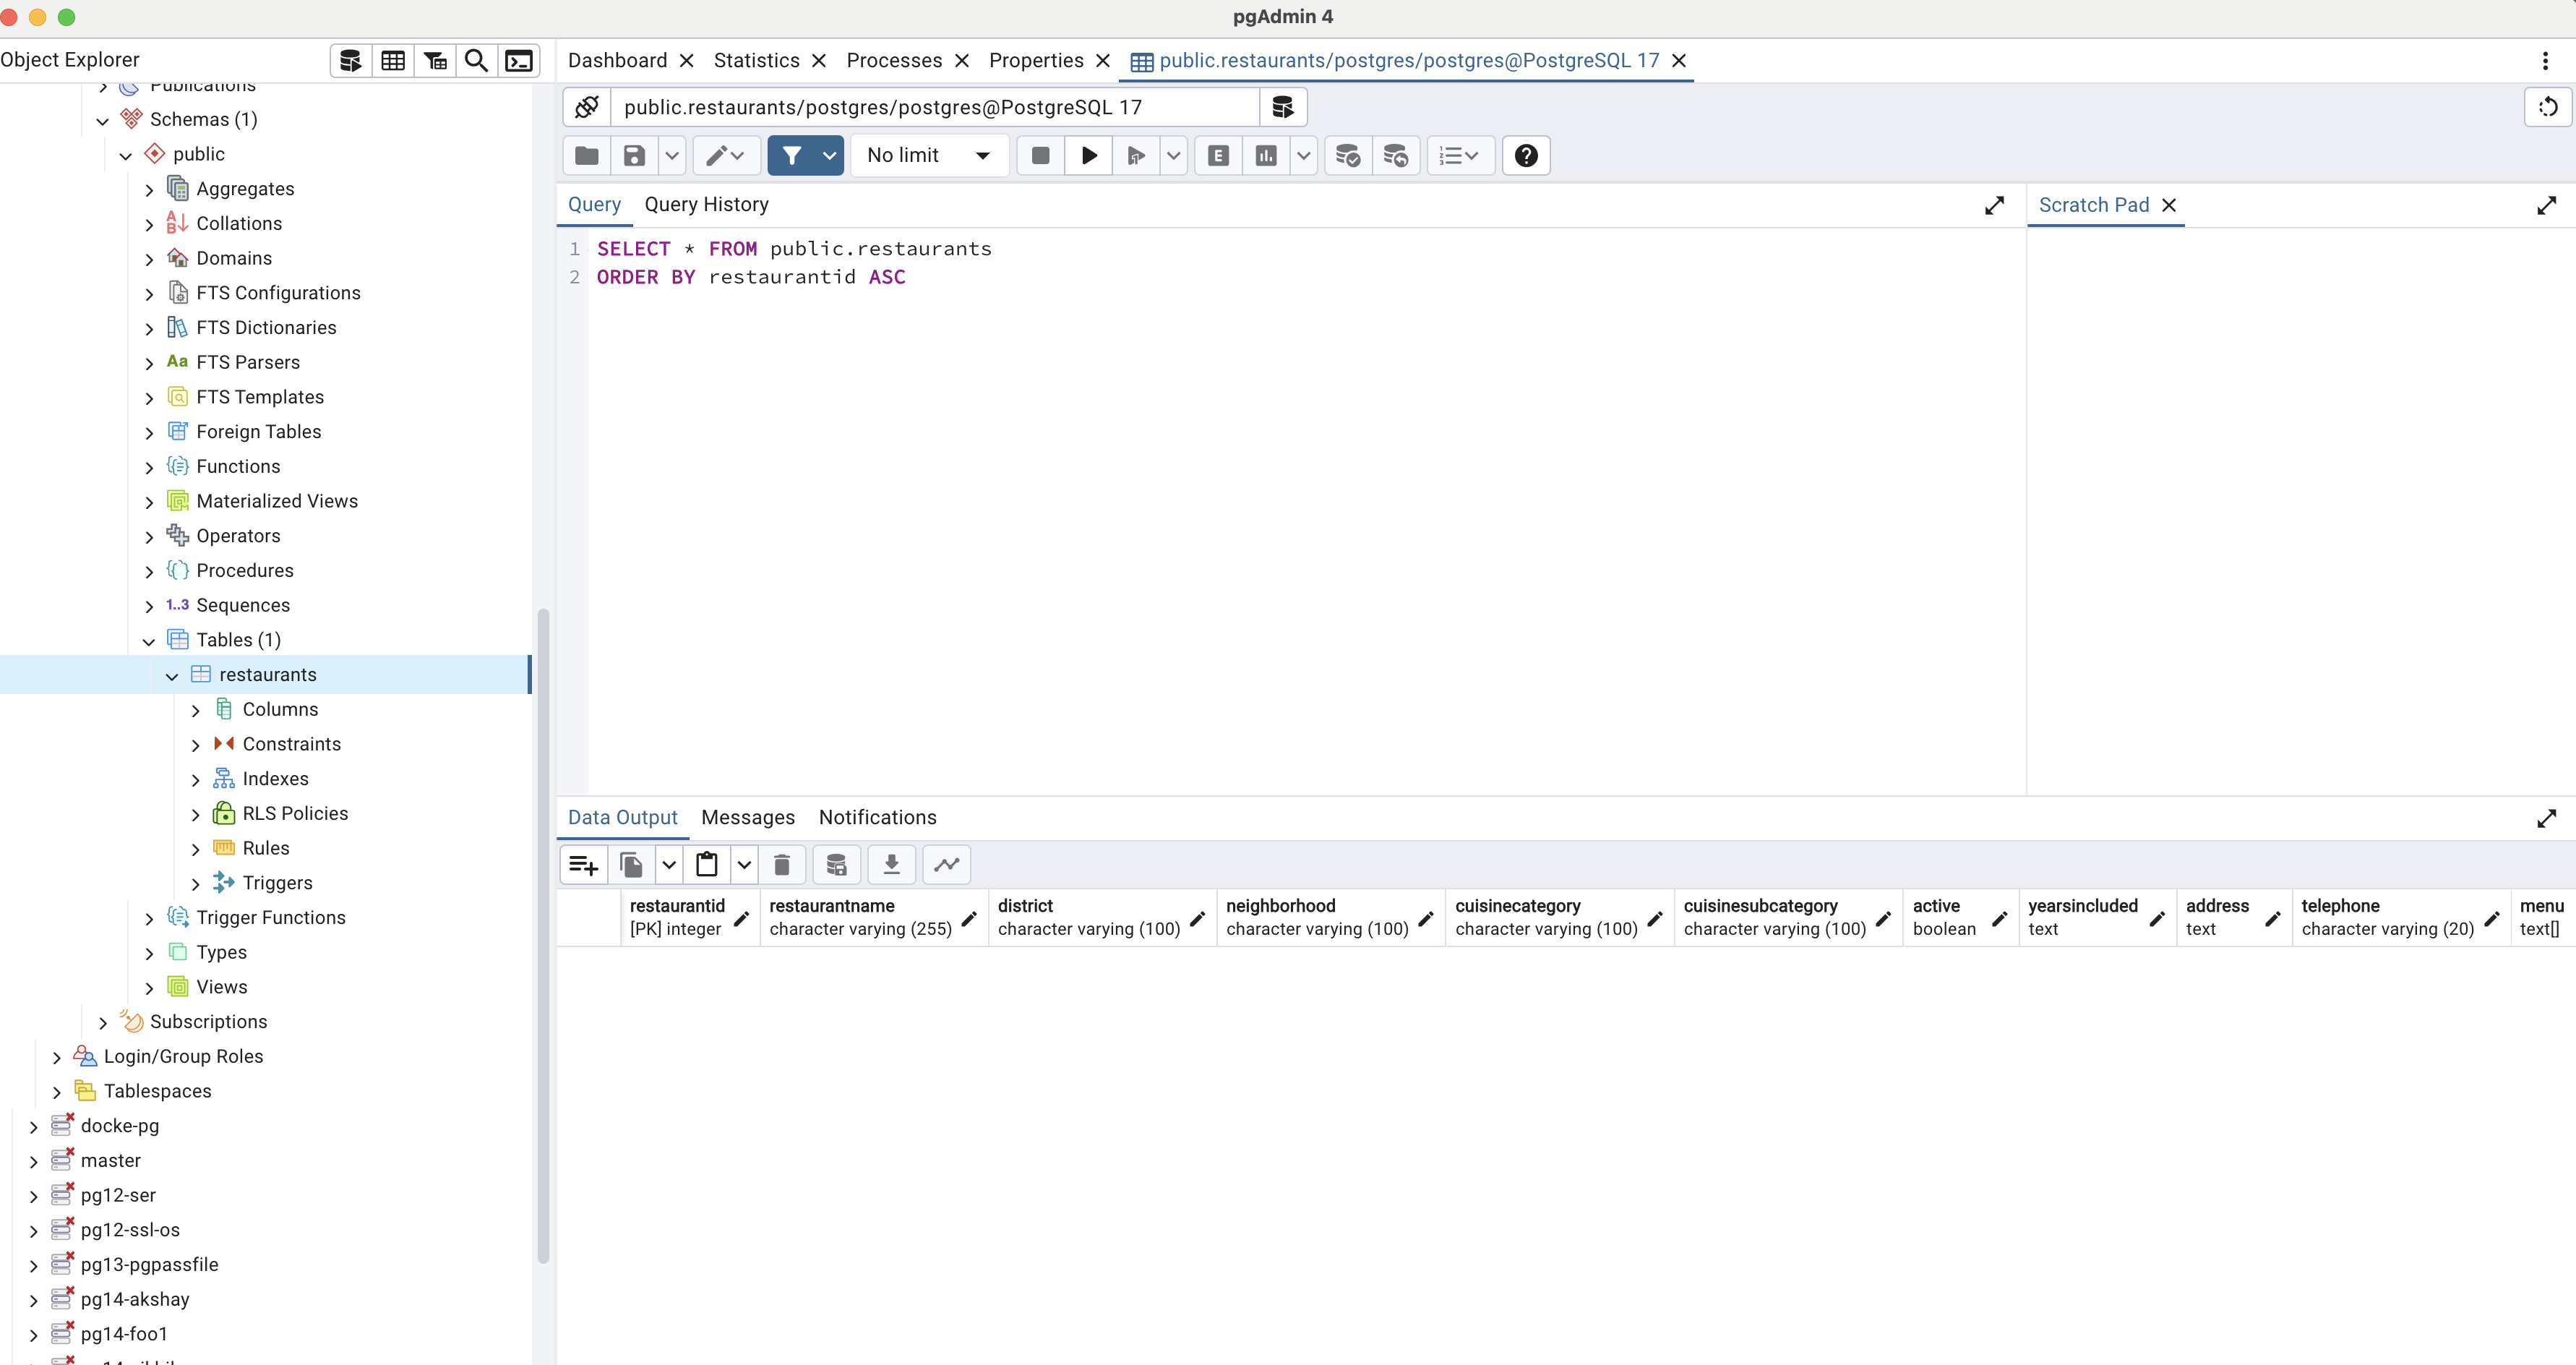Click the Explain query E icon

click(1218, 156)
